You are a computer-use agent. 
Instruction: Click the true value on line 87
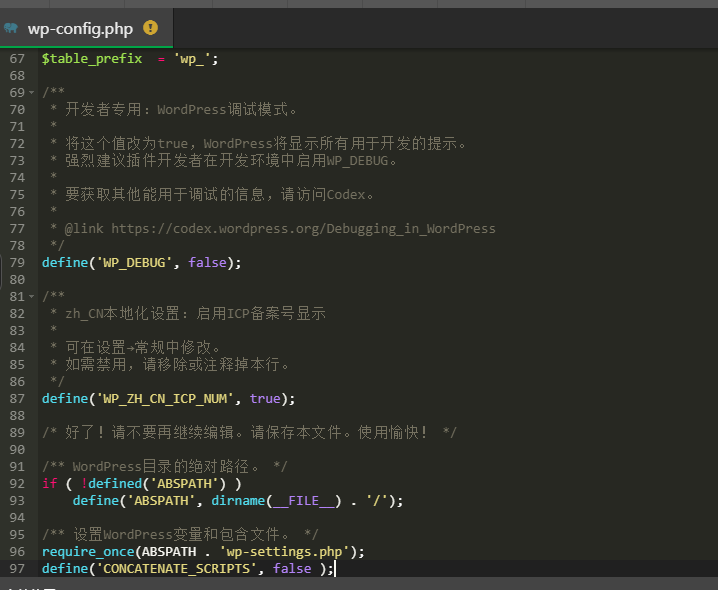point(265,399)
